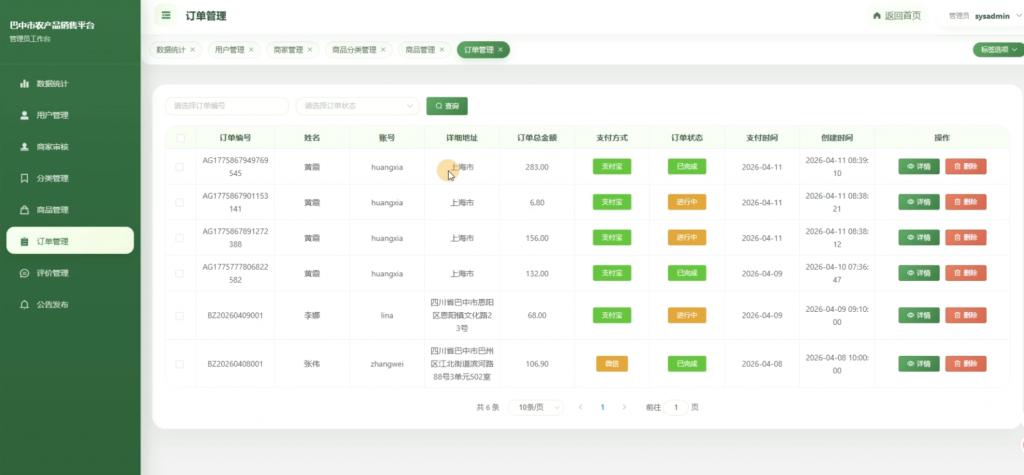The width and height of the screenshot is (1024, 475).
Task: Click the 已完成 status of the 283.00 order
Action: tap(687, 167)
